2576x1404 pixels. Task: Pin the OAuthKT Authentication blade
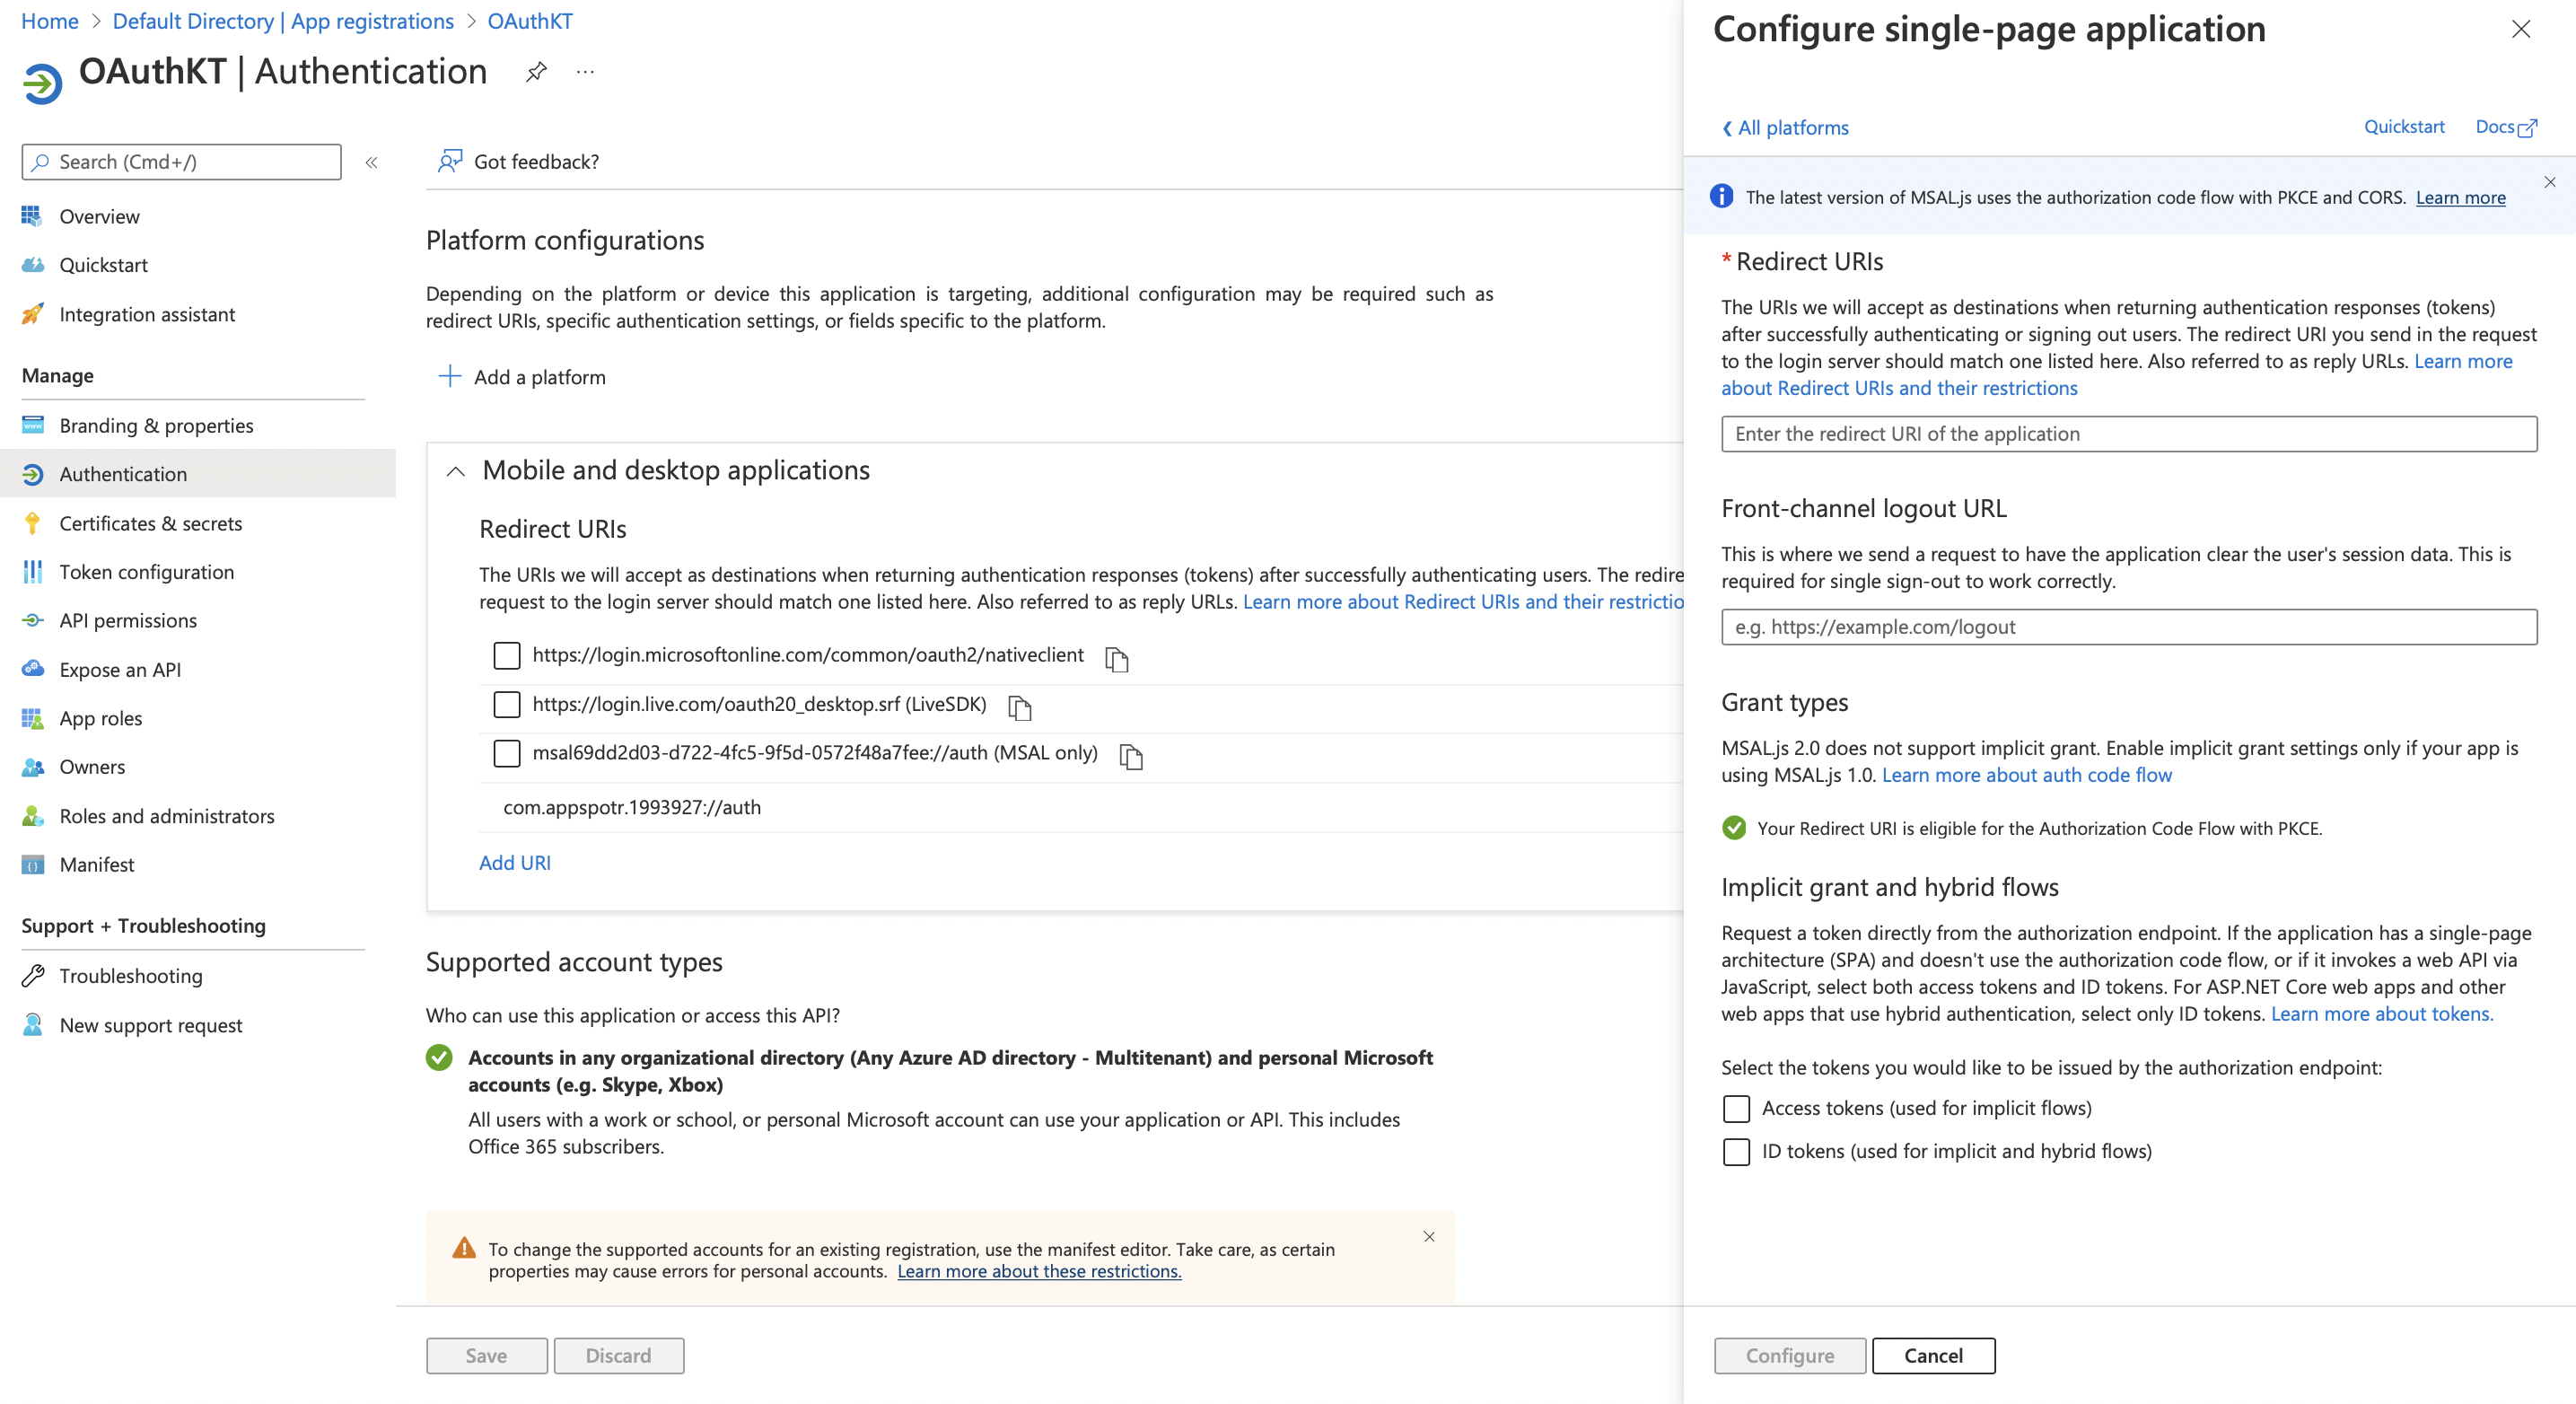click(536, 72)
